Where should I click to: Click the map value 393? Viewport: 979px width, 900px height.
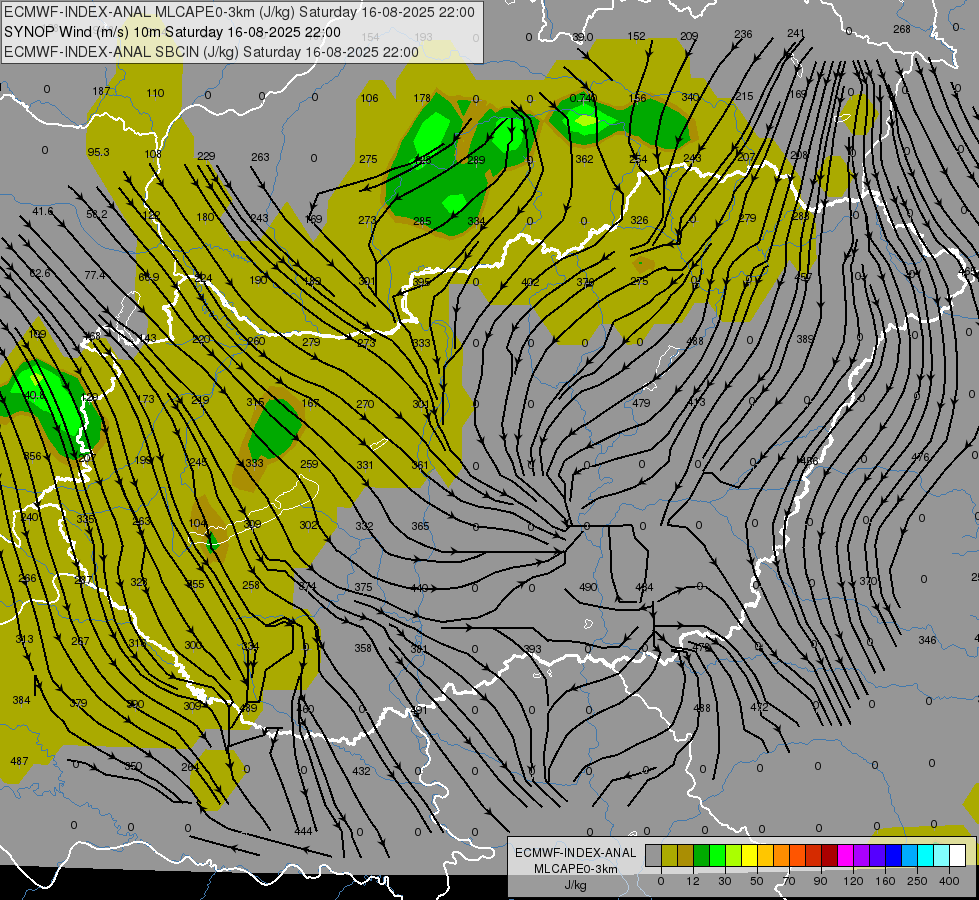(x=533, y=649)
